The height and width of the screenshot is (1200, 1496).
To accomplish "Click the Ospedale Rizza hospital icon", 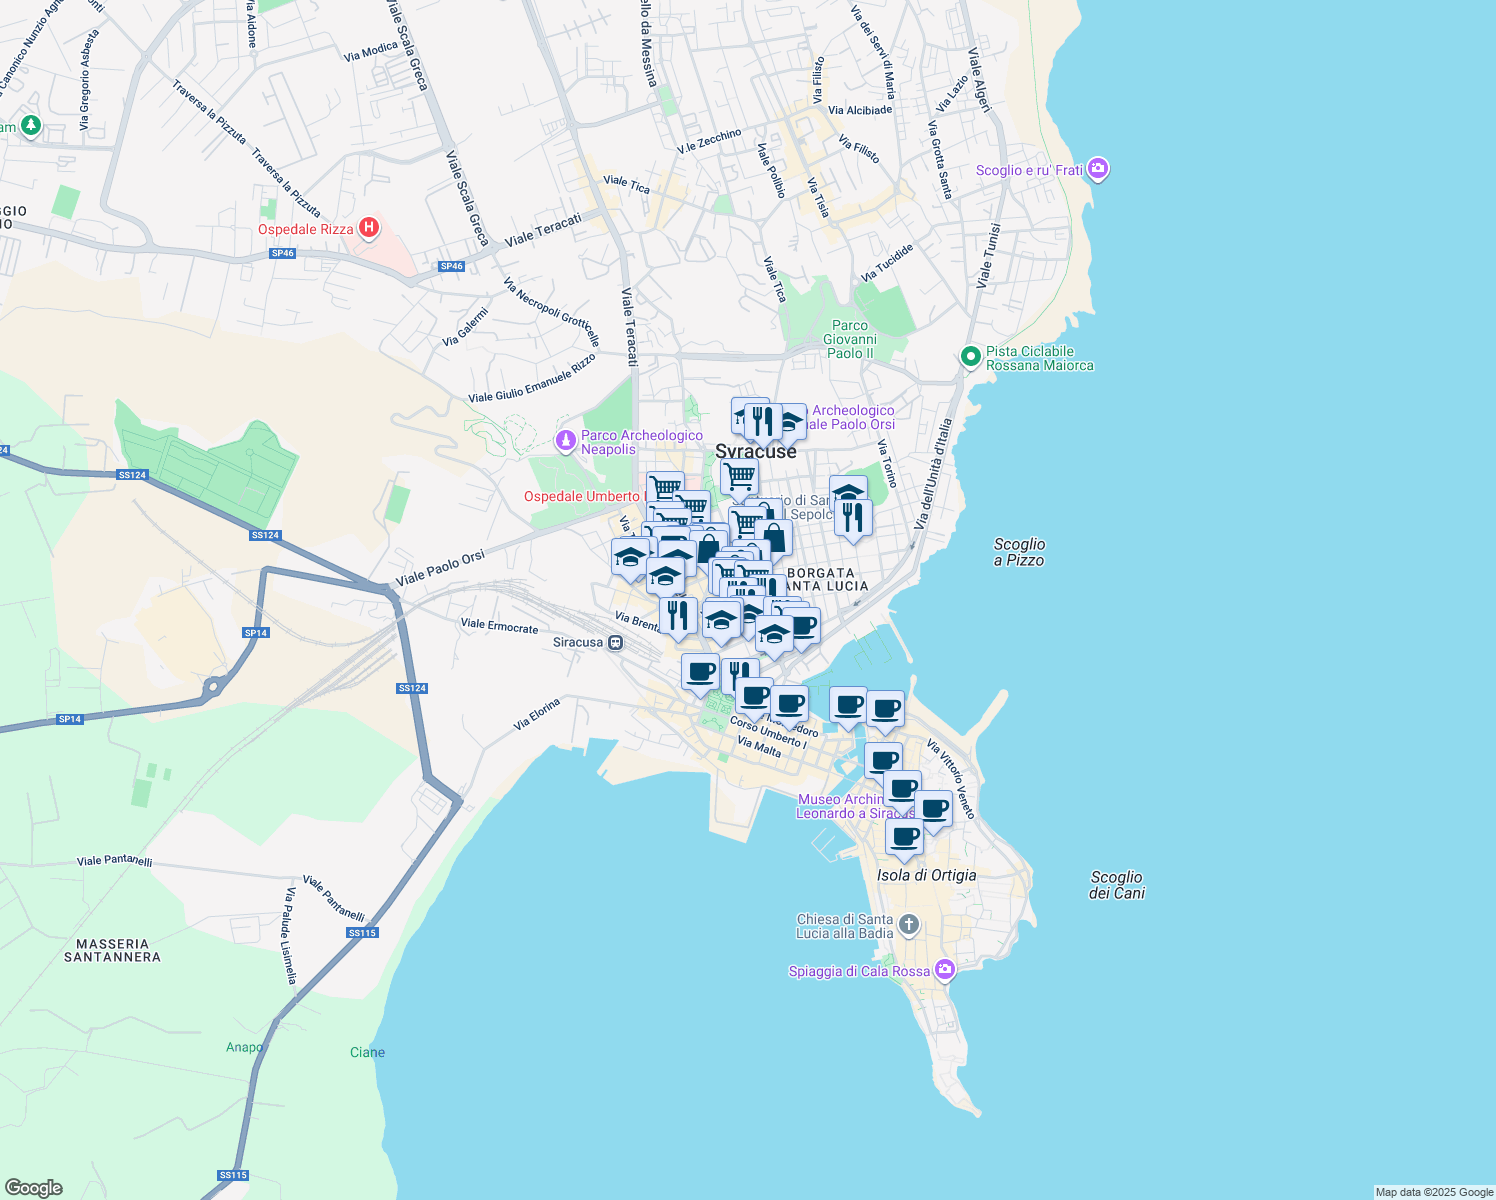I will click(369, 229).
